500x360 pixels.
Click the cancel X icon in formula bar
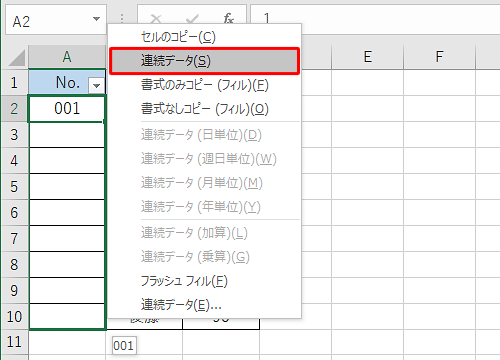pos(156,19)
